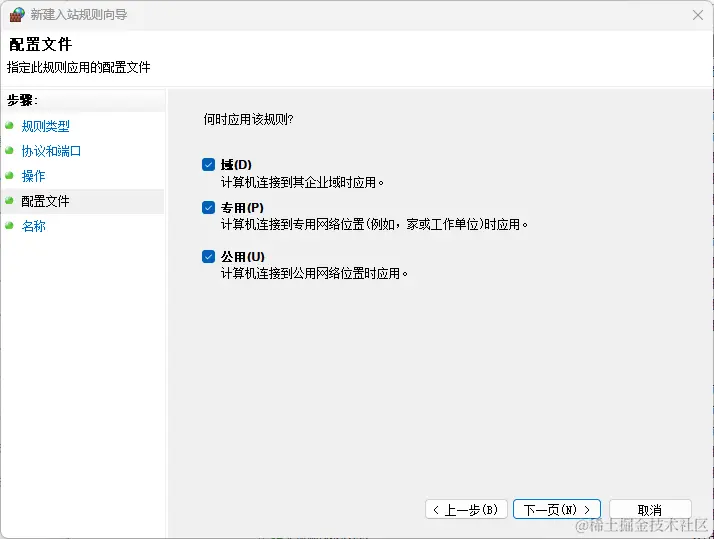The height and width of the screenshot is (539, 714).
Task: Click green bullet beside 名称
Action: [9, 225]
